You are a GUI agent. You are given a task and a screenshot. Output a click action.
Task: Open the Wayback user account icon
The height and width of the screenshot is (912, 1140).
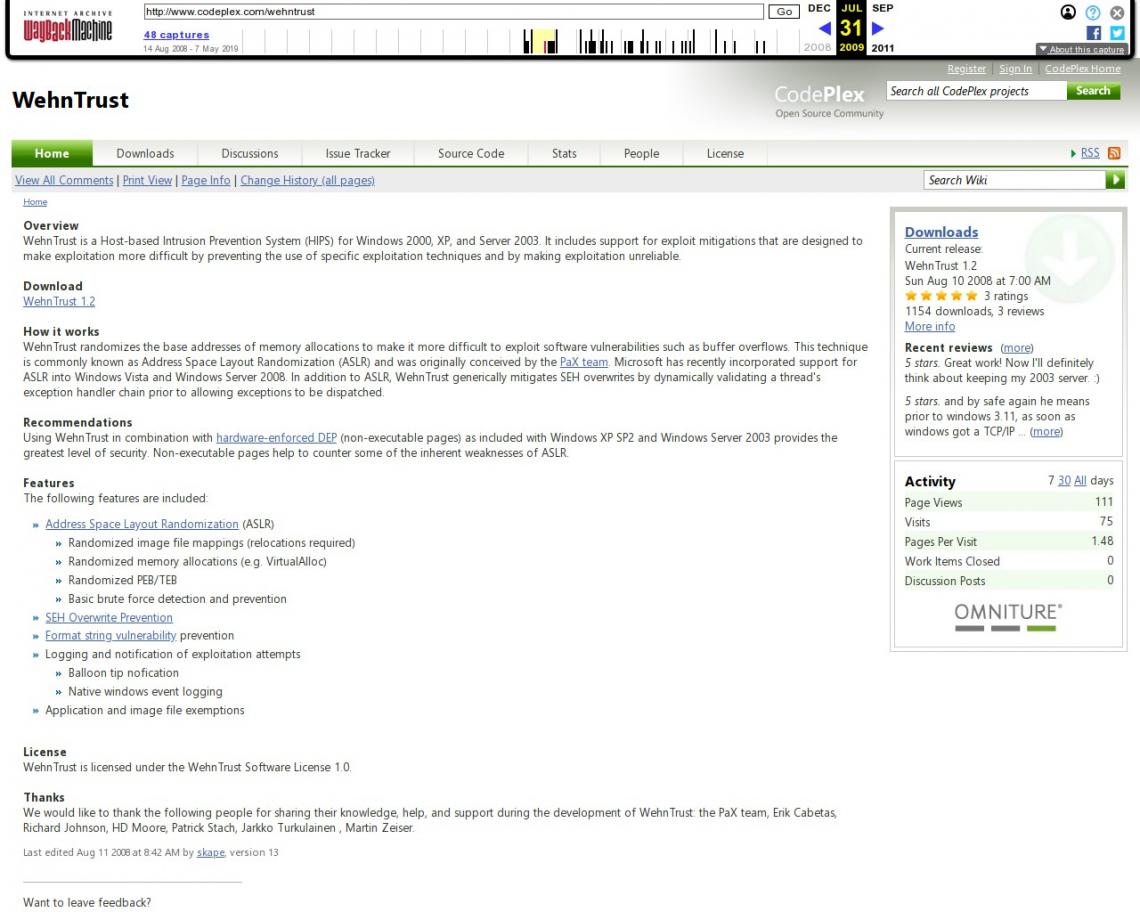point(1067,12)
